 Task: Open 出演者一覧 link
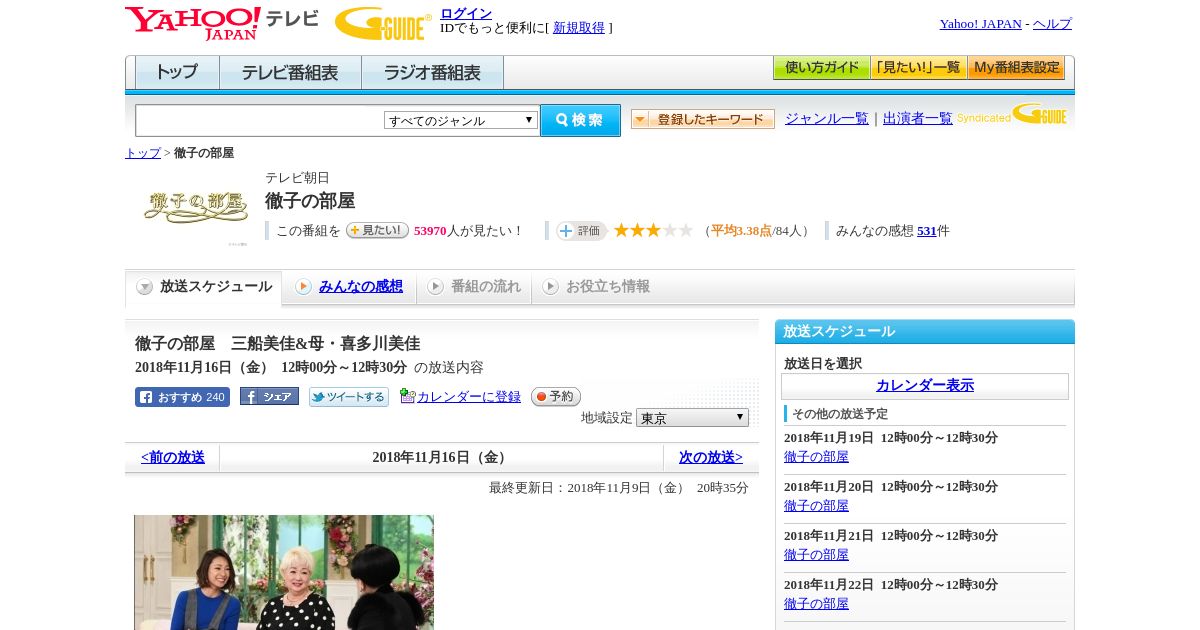tap(918, 119)
